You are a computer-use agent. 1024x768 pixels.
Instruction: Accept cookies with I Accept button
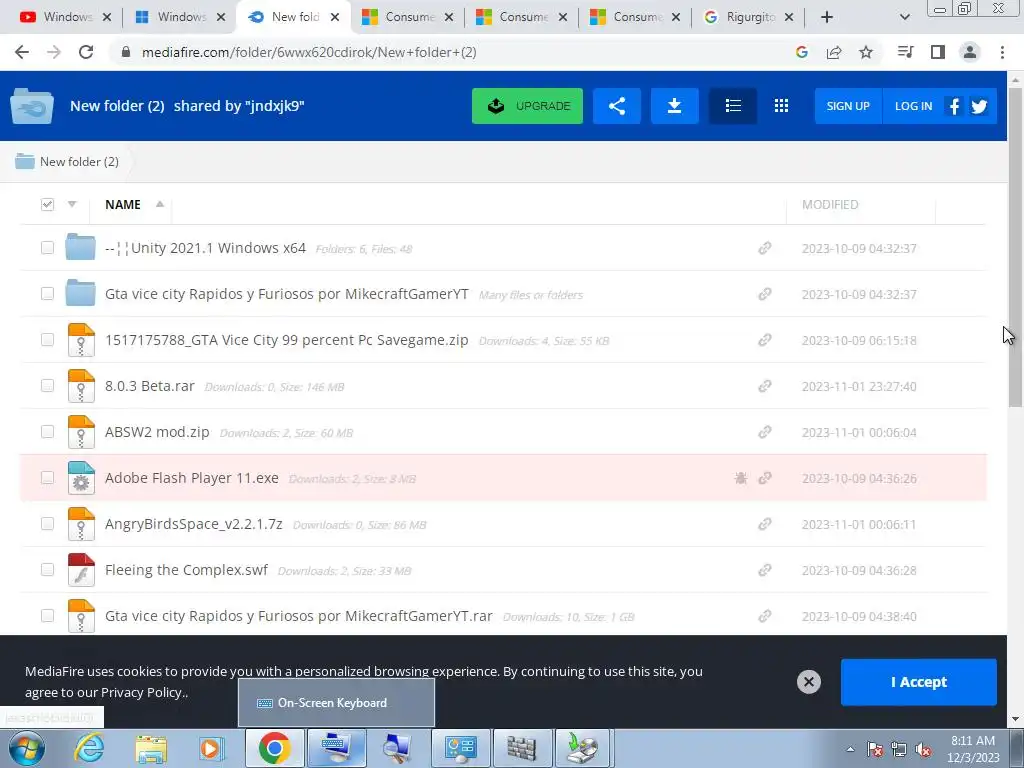coord(918,682)
